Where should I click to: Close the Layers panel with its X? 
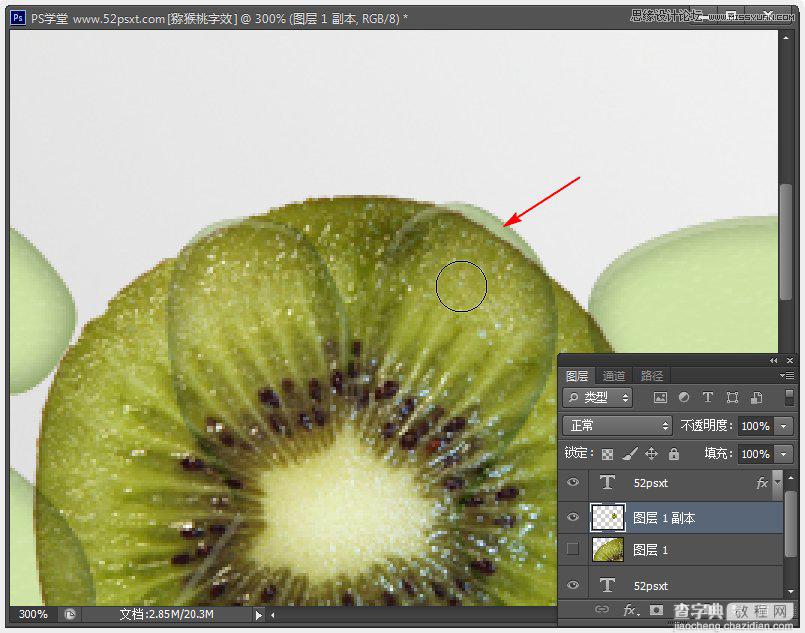(790, 360)
